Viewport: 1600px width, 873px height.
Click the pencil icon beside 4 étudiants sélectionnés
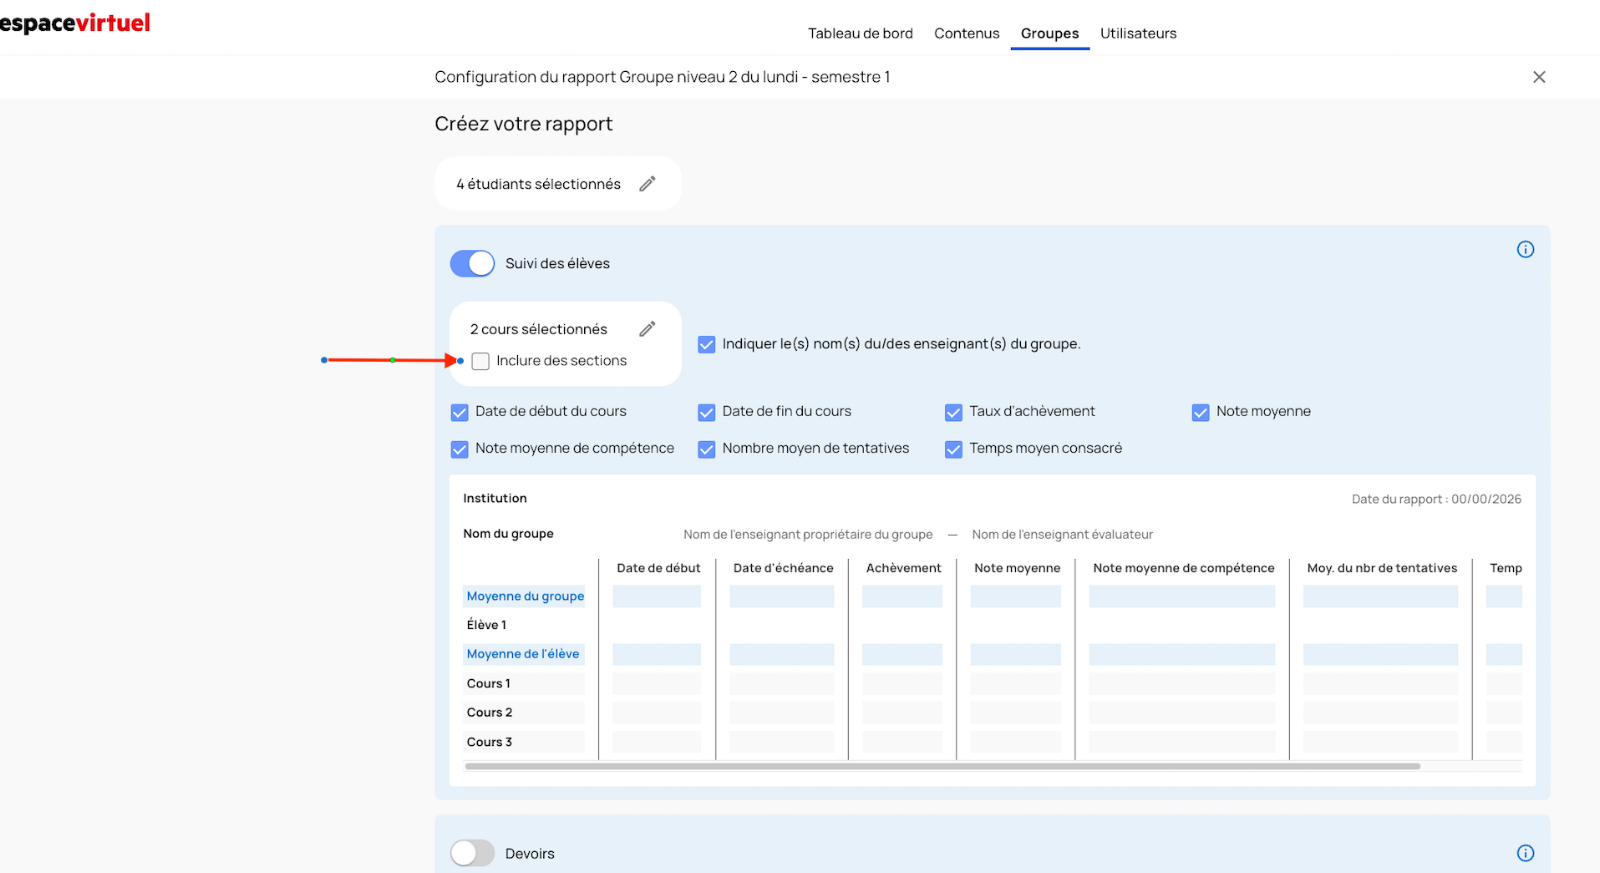tap(647, 184)
